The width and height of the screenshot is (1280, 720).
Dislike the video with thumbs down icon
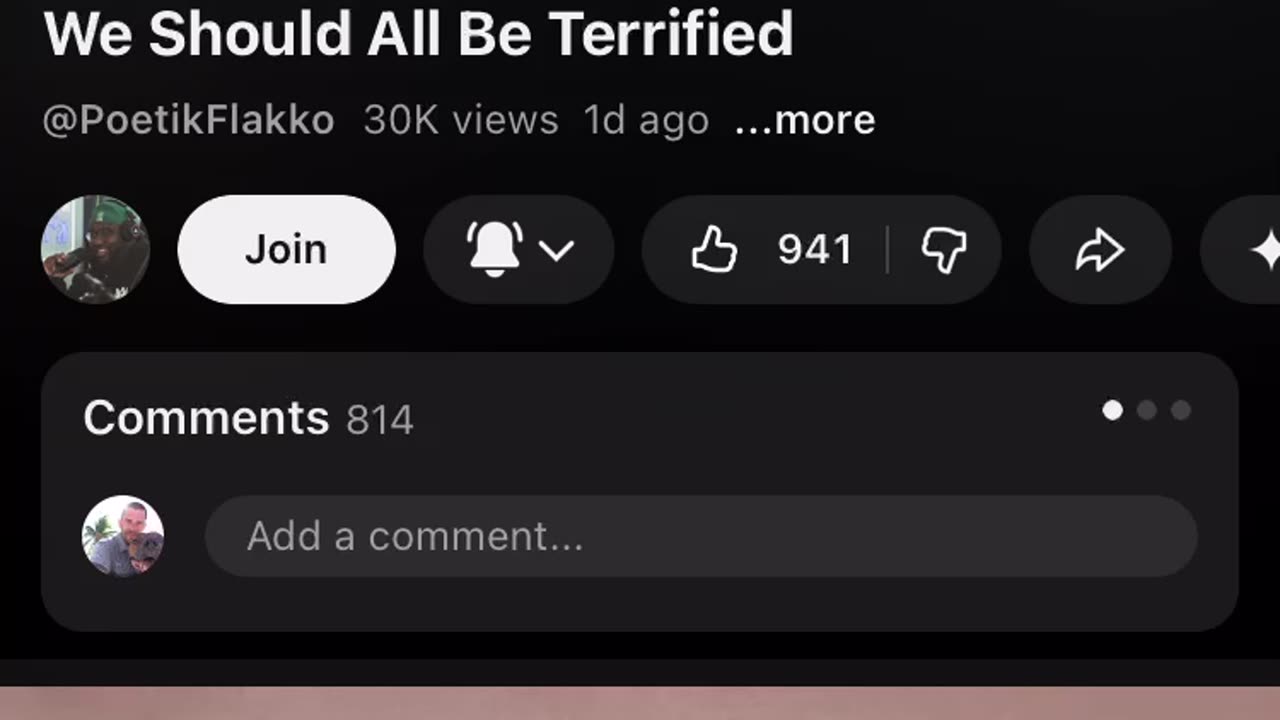coord(943,250)
